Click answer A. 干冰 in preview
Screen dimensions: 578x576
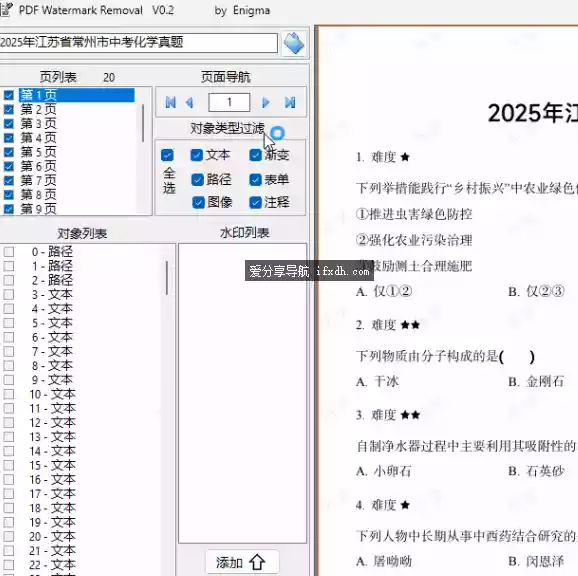click(x=378, y=381)
